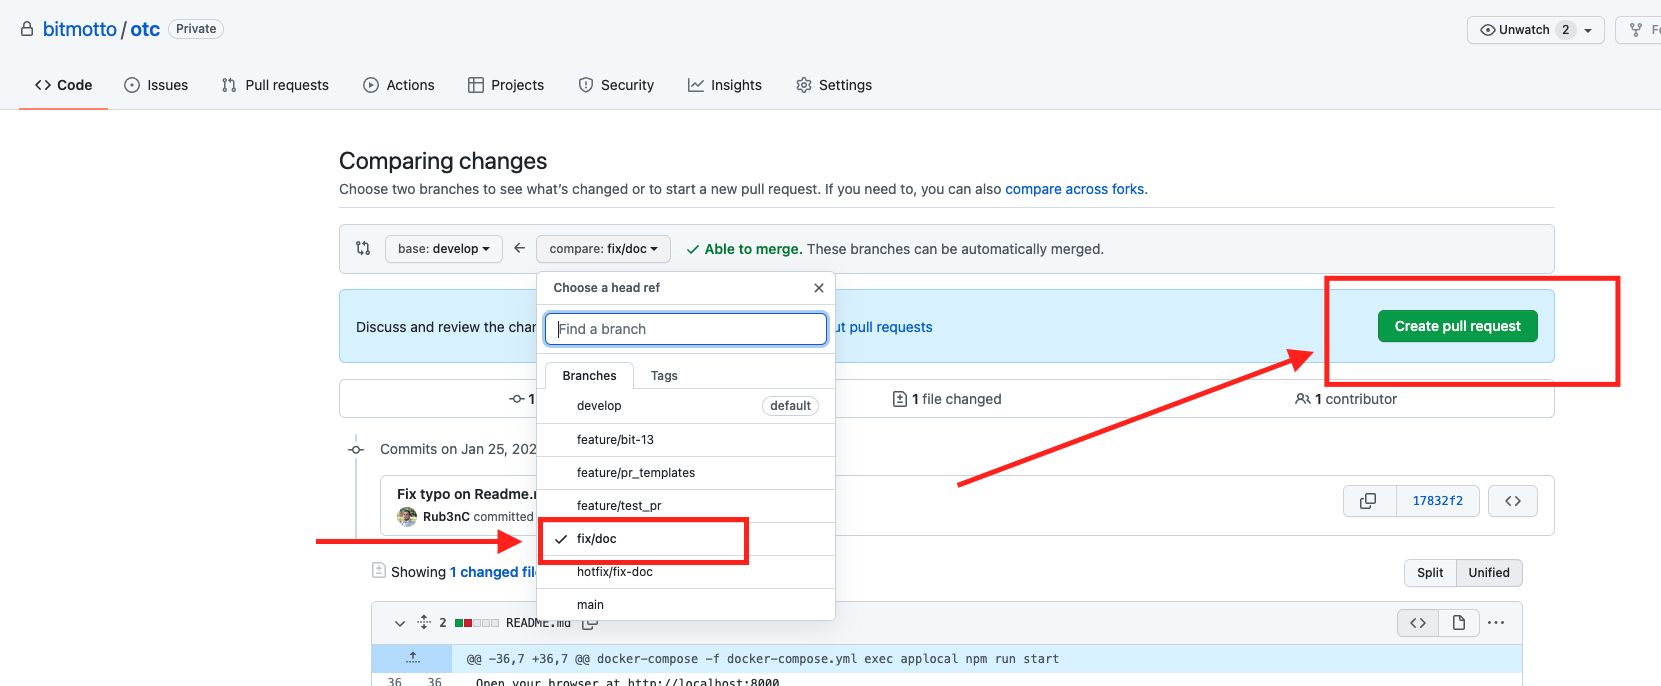1661x686 pixels.
Task: Click the swap compare branches icon
Action: [363, 248]
